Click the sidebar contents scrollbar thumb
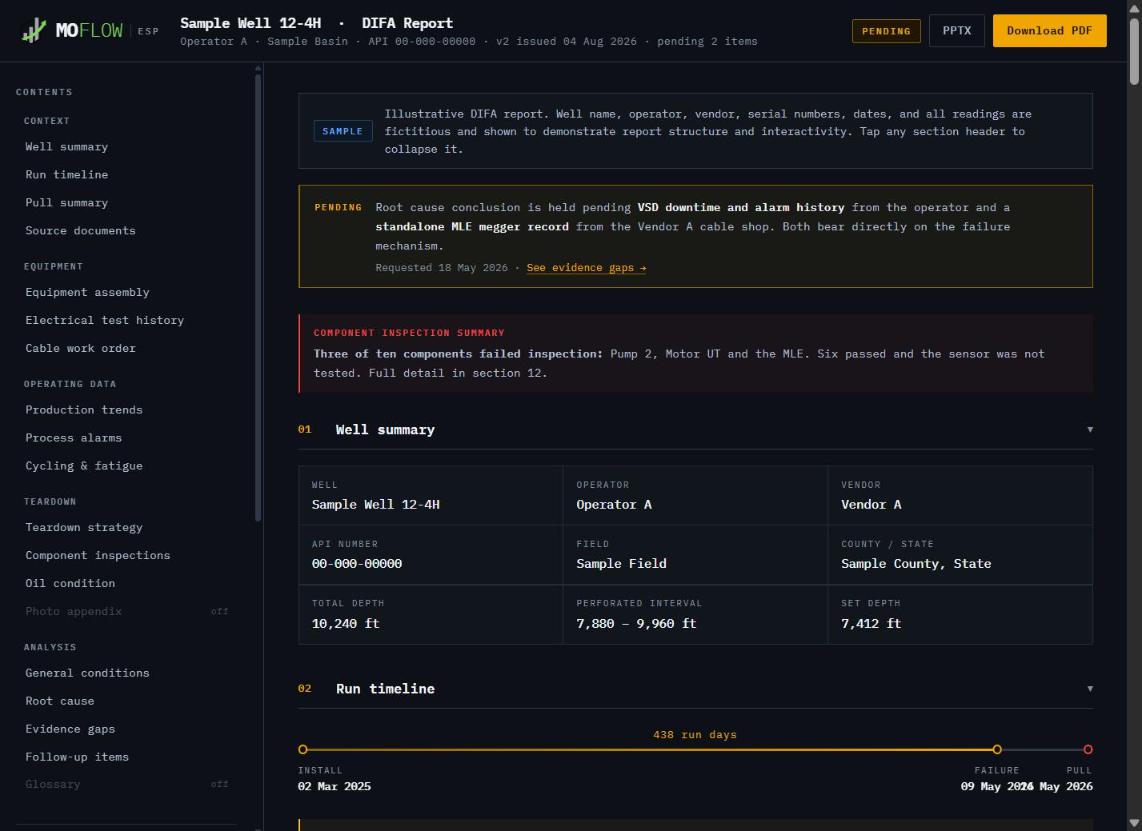1142x831 pixels. coord(258,297)
